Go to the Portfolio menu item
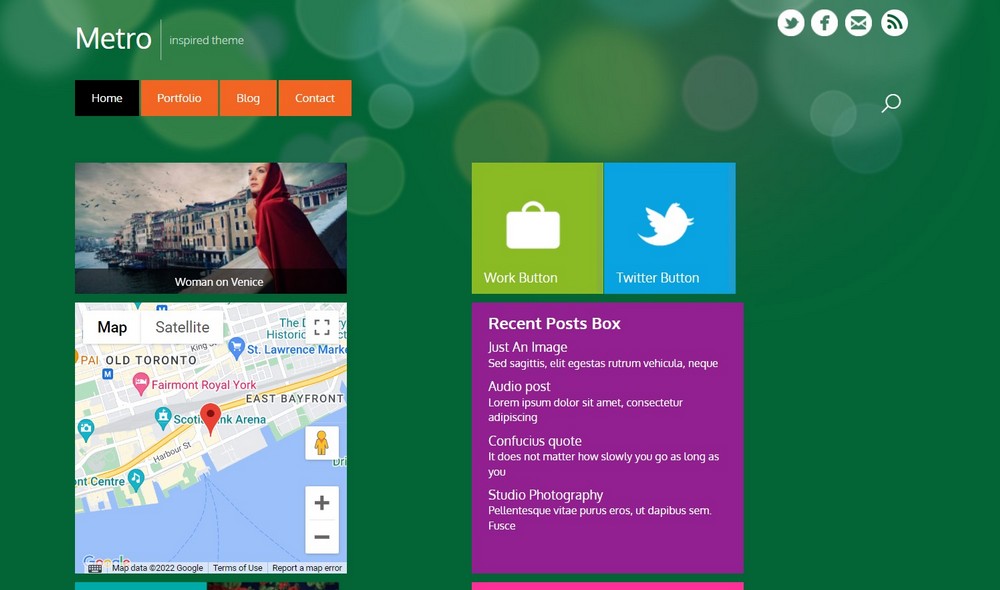This screenshot has height=590, width=1000. [179, 98]
